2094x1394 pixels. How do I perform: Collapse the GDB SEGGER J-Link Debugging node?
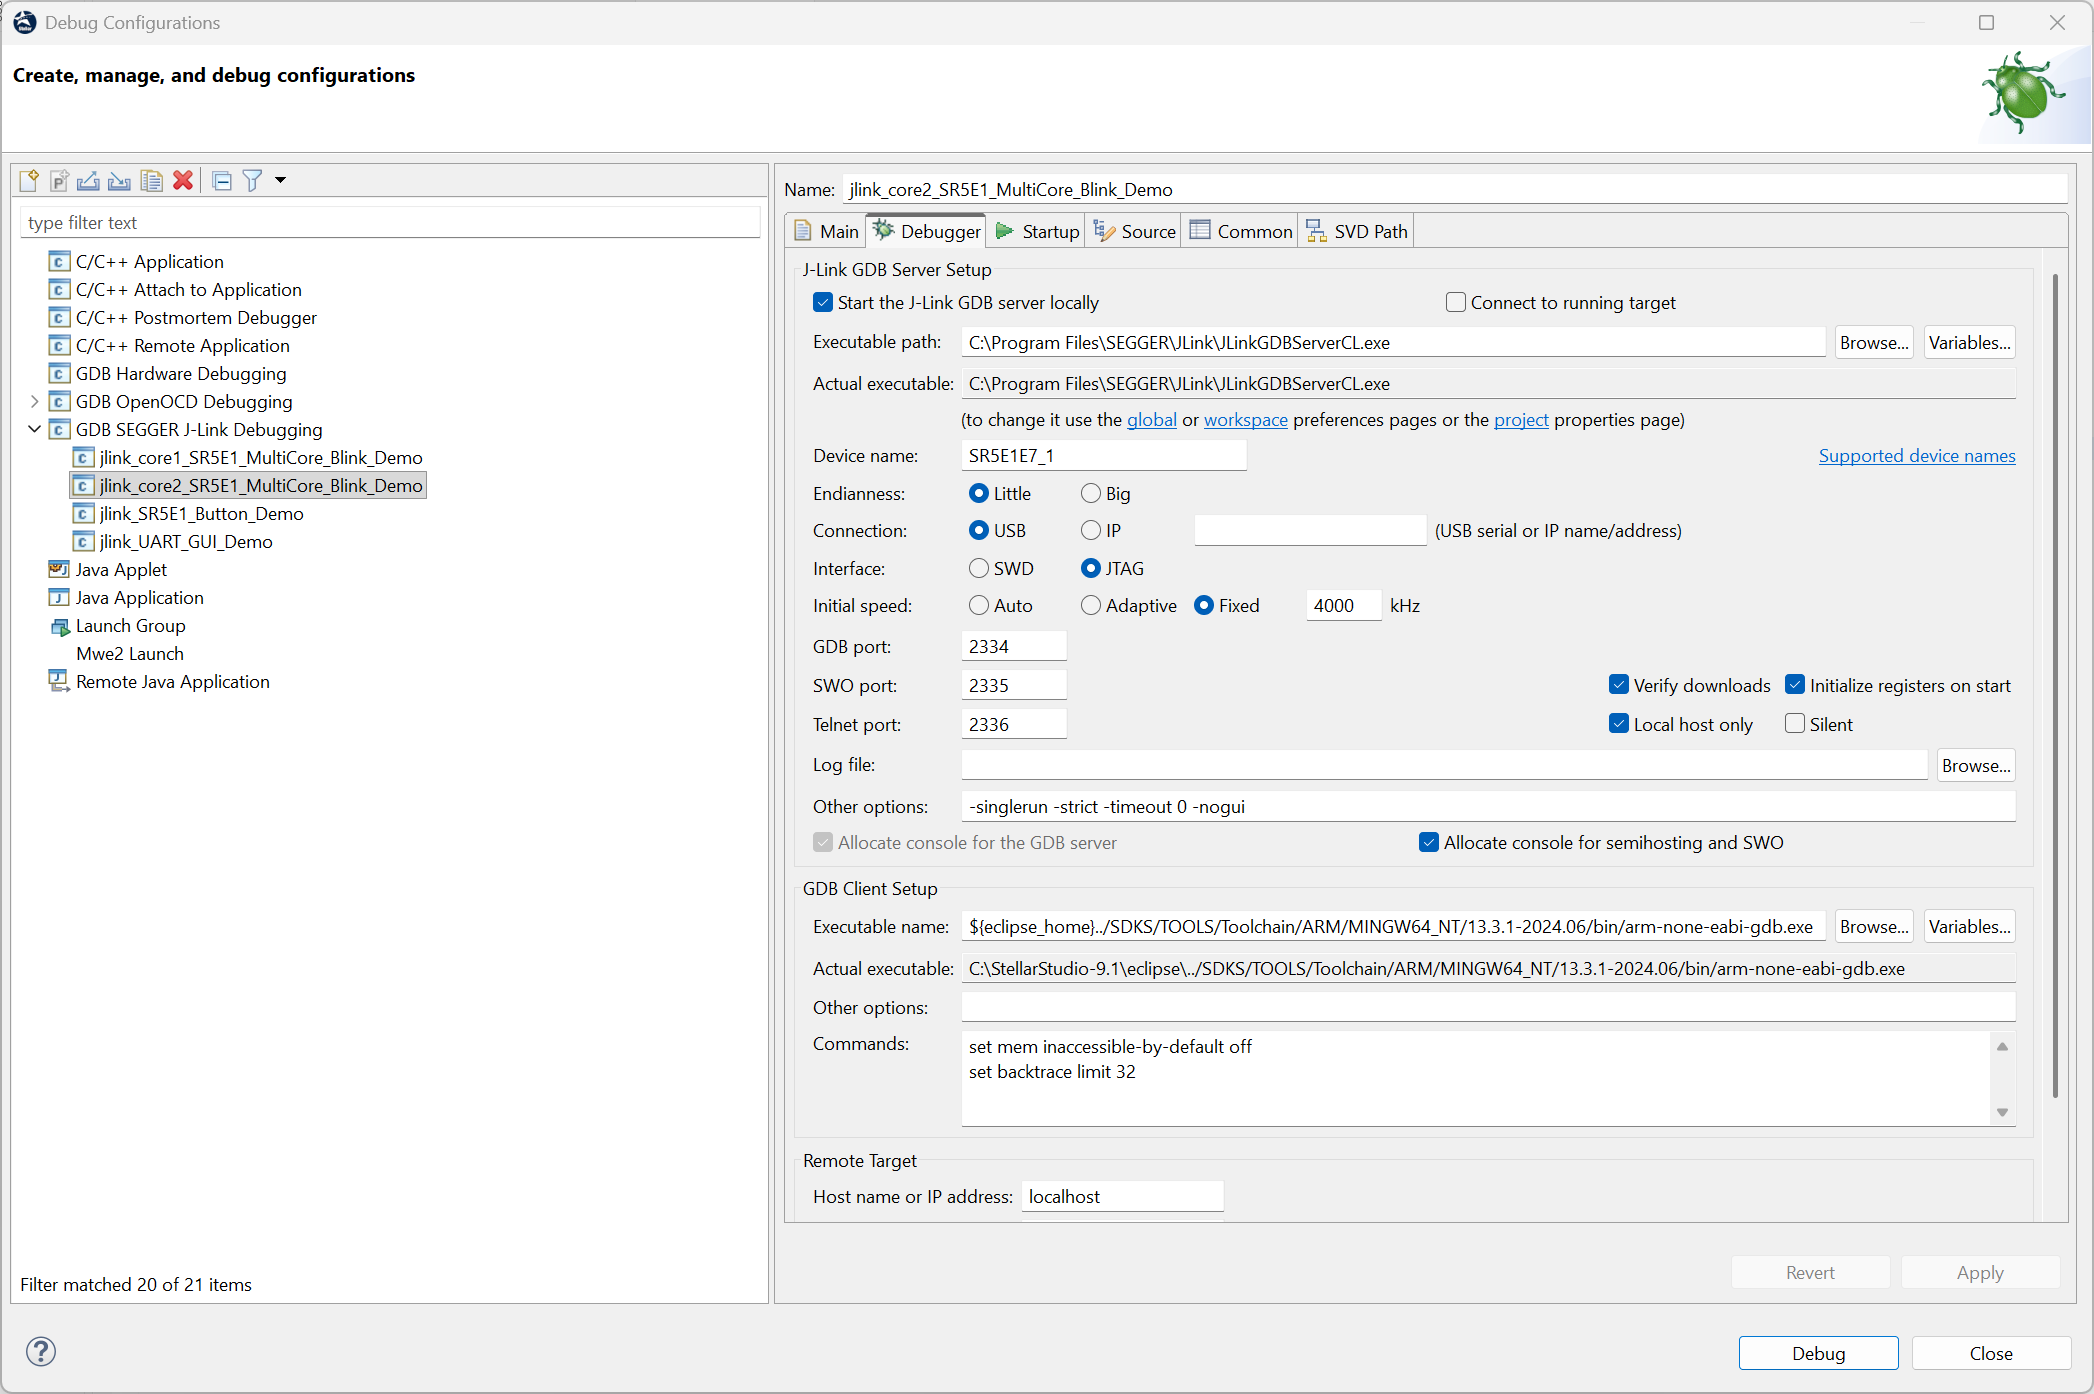(x=35, y=430)
